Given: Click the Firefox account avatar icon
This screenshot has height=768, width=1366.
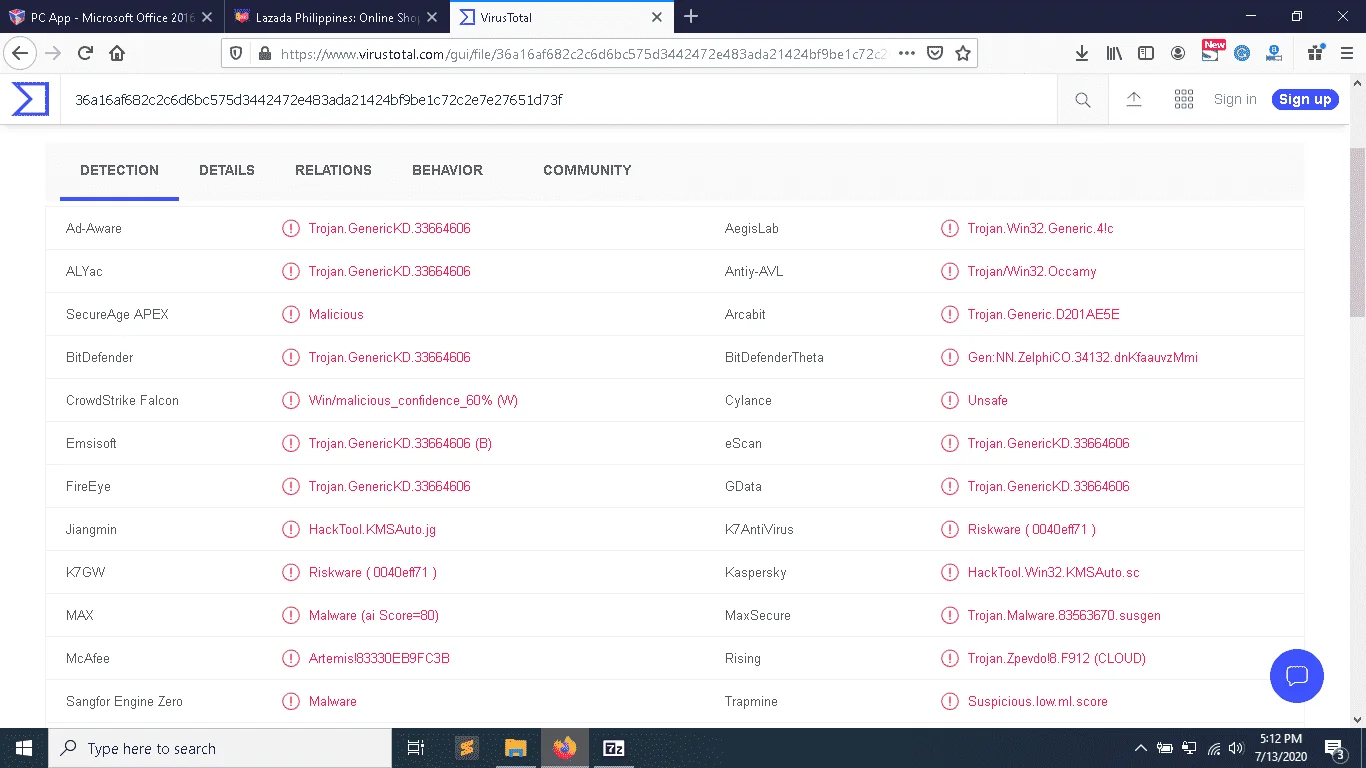Looking at the screenshot, I should pyautogui.click(x=1178, y=53).
